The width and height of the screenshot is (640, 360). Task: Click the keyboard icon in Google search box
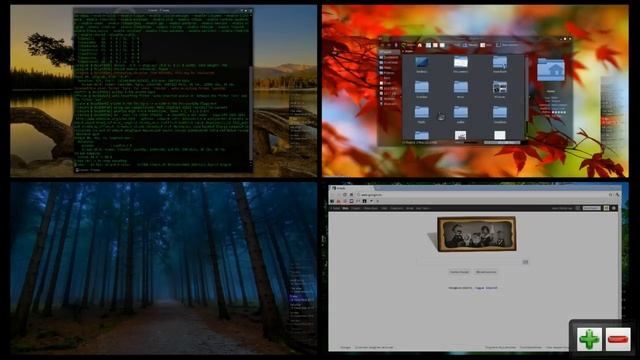[526, 262]
